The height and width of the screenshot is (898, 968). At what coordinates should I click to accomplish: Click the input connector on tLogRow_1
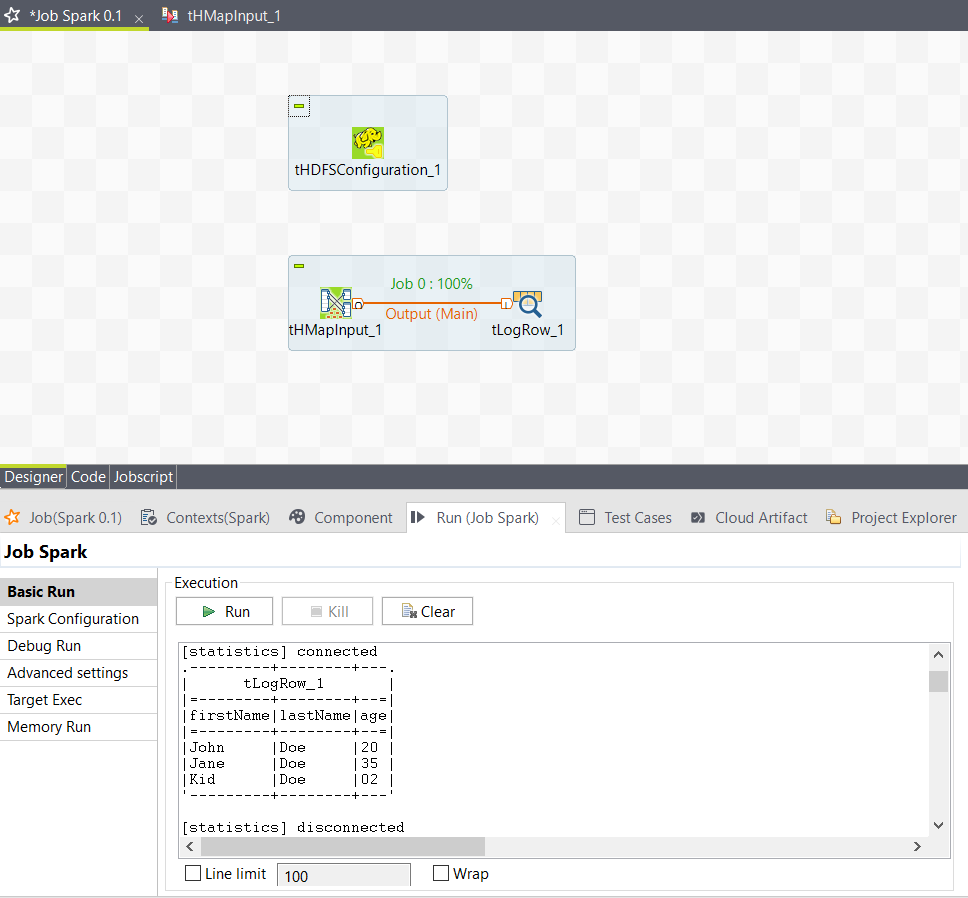click(x=506, y=303)
